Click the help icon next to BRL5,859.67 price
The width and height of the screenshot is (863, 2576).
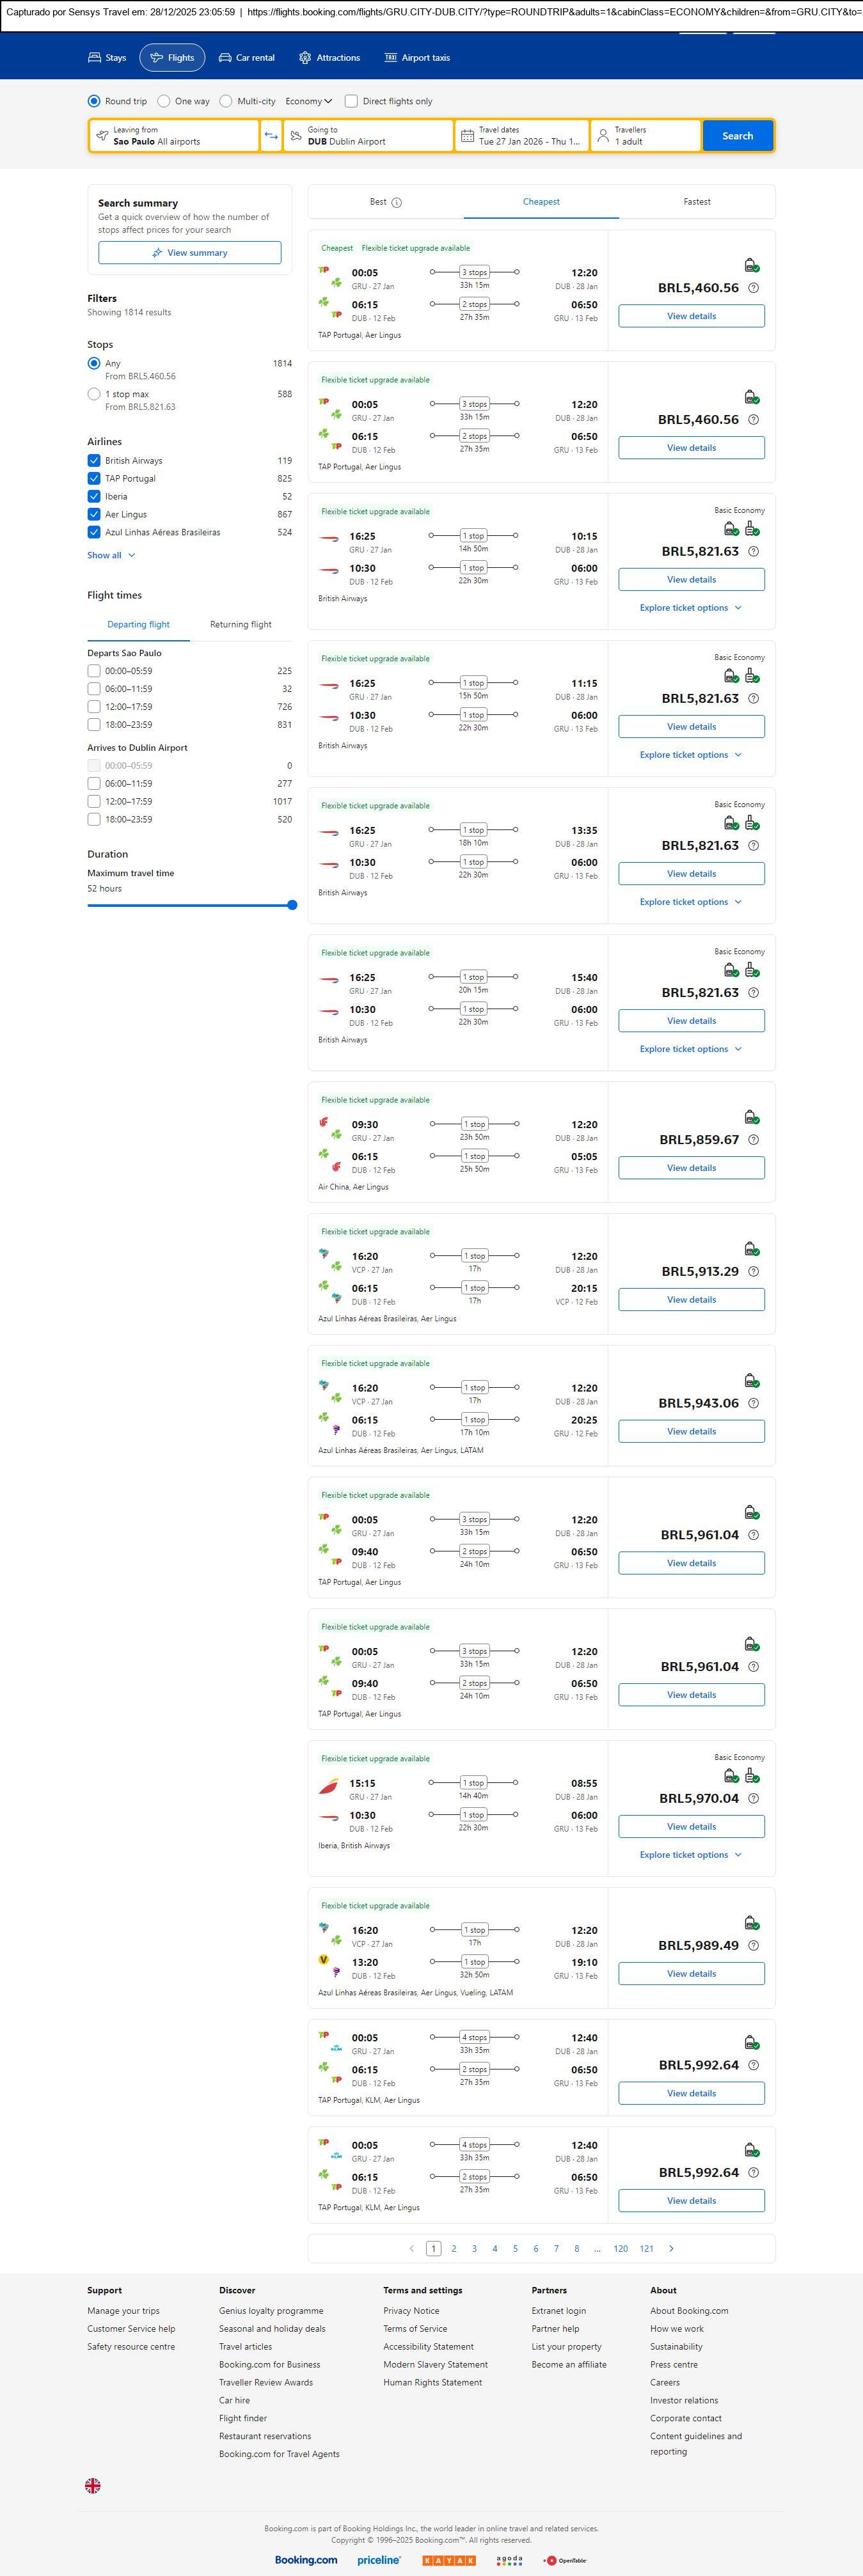[753, 1140]
